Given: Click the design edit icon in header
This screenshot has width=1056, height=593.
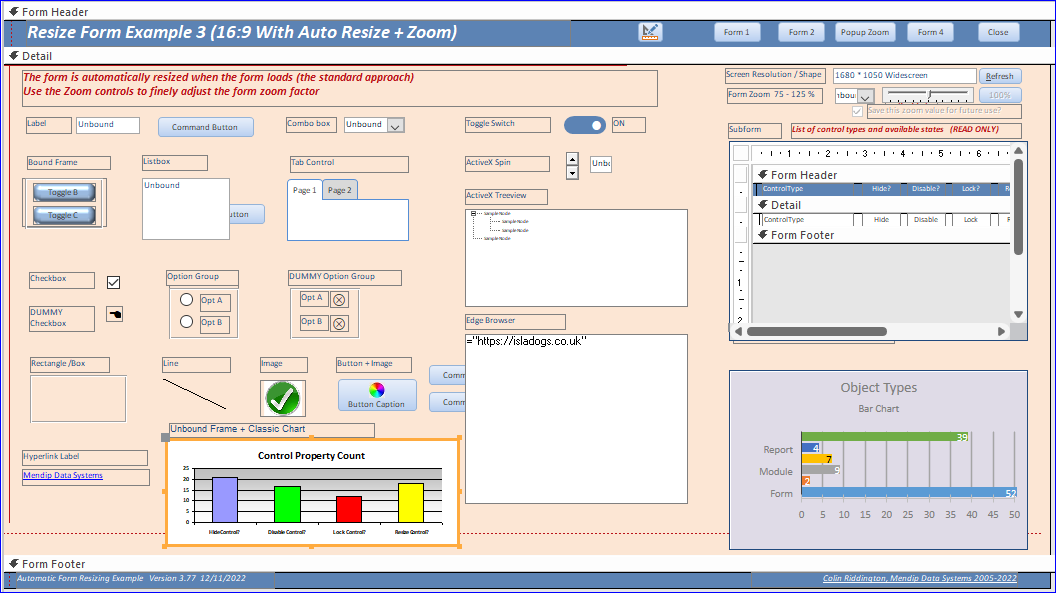Looking at the screenshot, I should tap(650, 32).
